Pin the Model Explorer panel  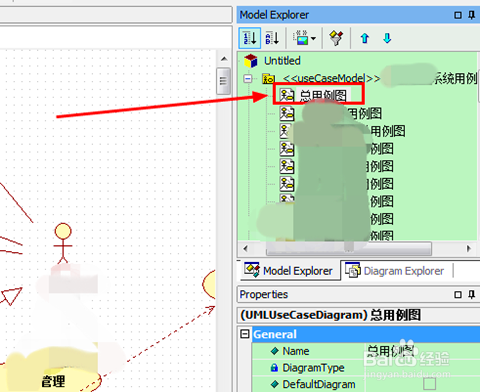coord(472,15)
